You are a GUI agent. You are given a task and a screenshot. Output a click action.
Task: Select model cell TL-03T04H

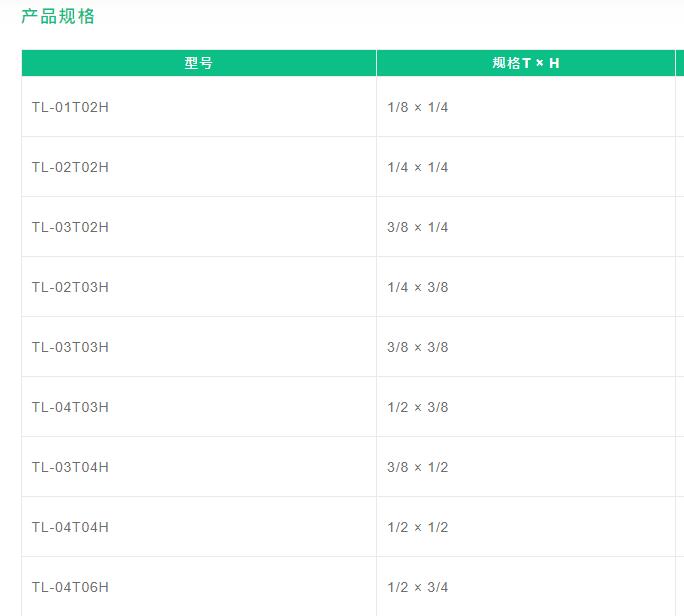pyautogui.click(x=199, y=467)
